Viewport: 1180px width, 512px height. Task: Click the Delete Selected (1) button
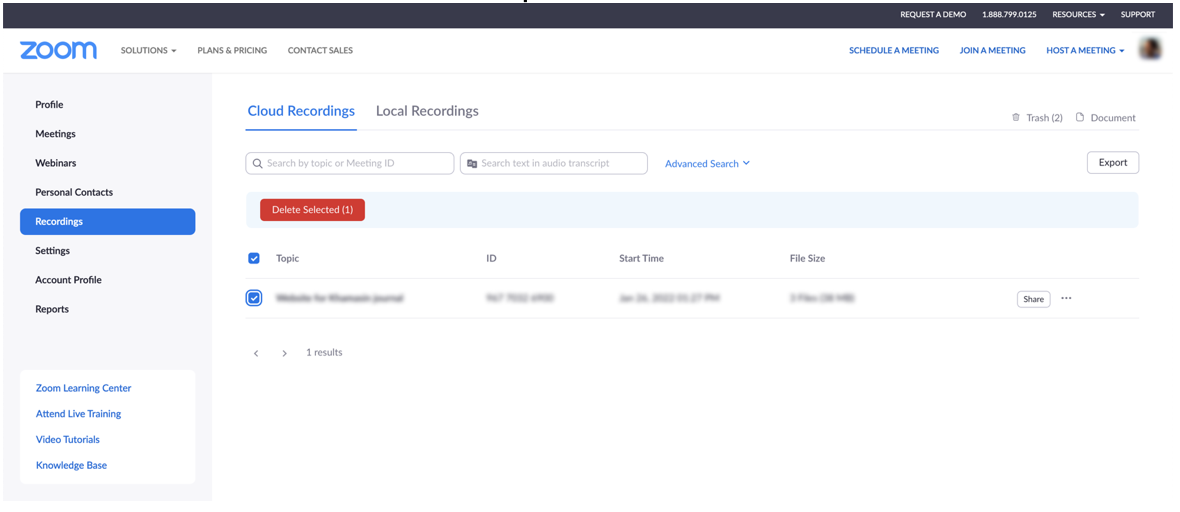coord(312,210)
